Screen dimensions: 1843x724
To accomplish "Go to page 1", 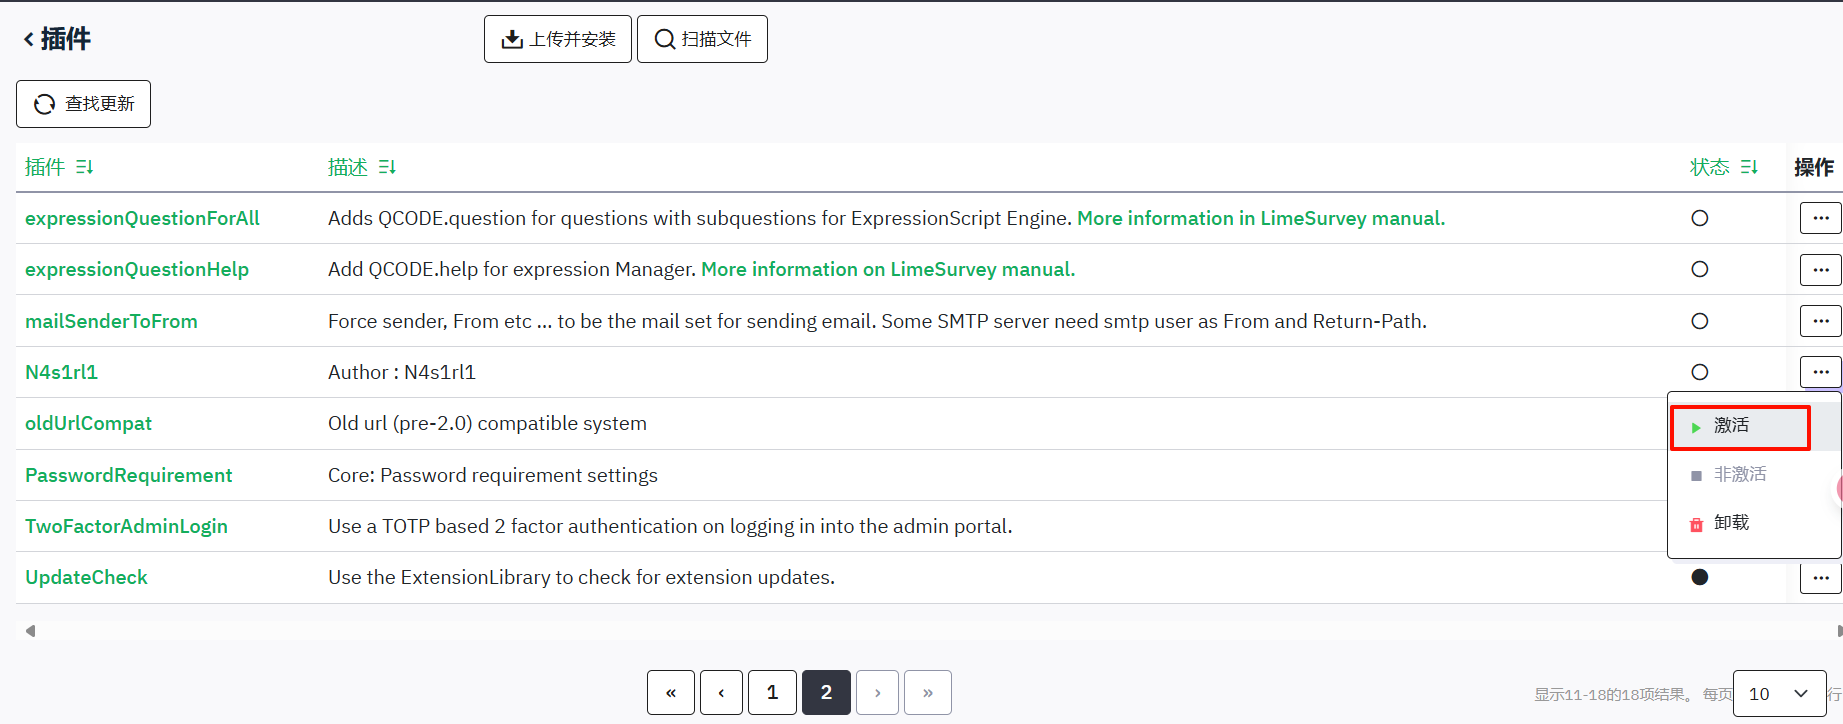I will coord(772,692).
